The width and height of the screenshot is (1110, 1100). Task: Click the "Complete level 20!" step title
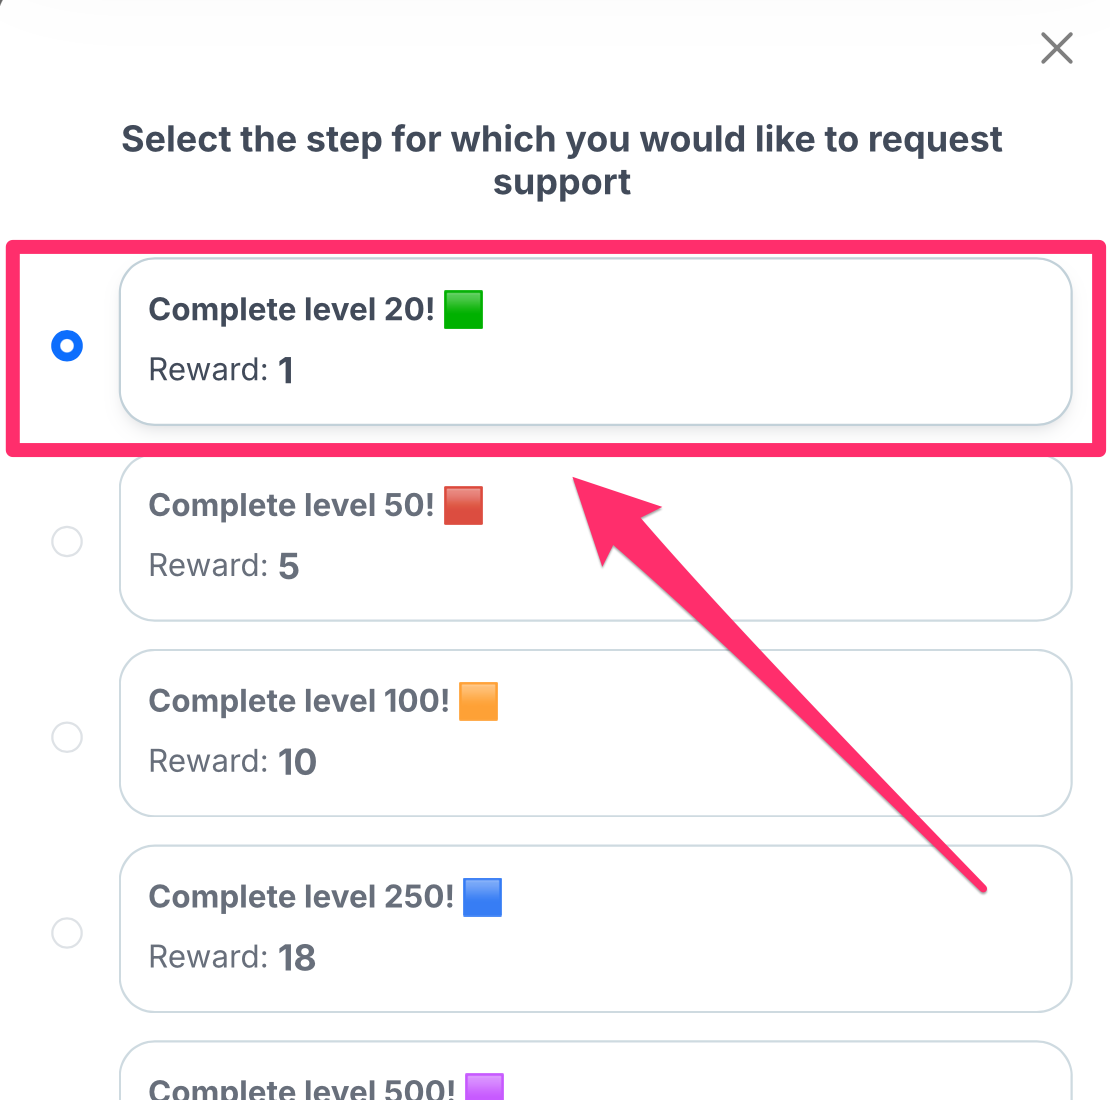coord(291,310)
